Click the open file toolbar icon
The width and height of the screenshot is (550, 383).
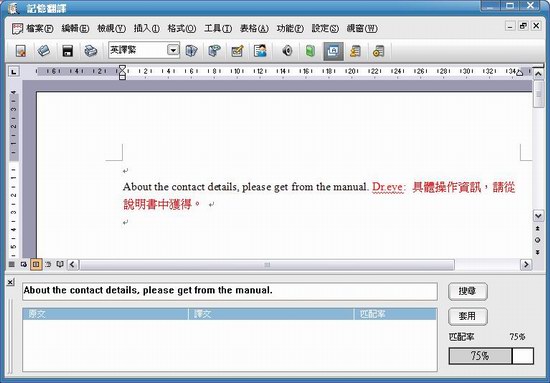44,51
